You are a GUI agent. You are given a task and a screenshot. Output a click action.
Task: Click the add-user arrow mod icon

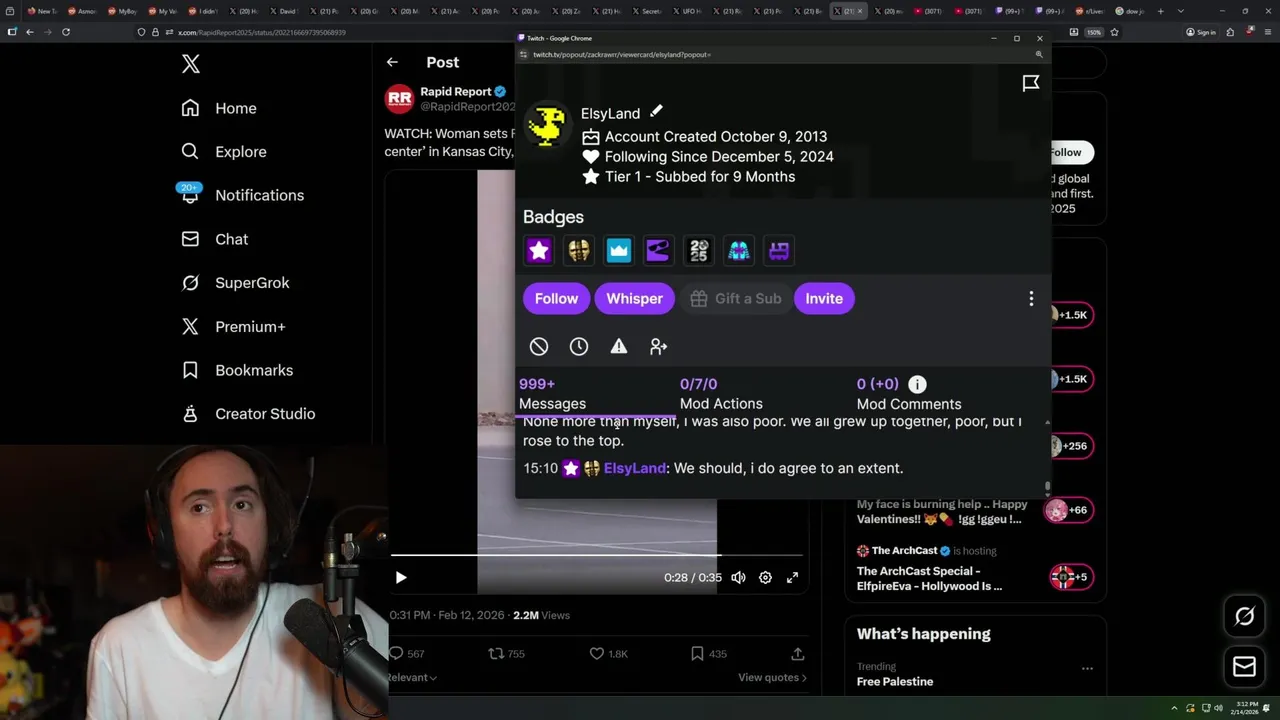coord(658,346)
